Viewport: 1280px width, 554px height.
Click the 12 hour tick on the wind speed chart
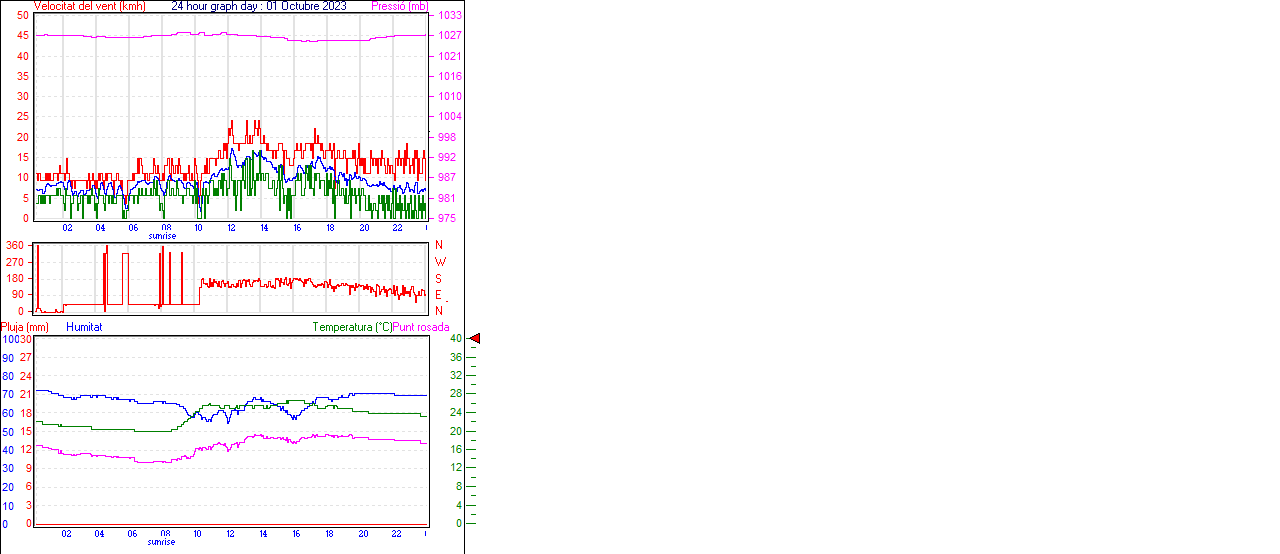coord(231,227)
